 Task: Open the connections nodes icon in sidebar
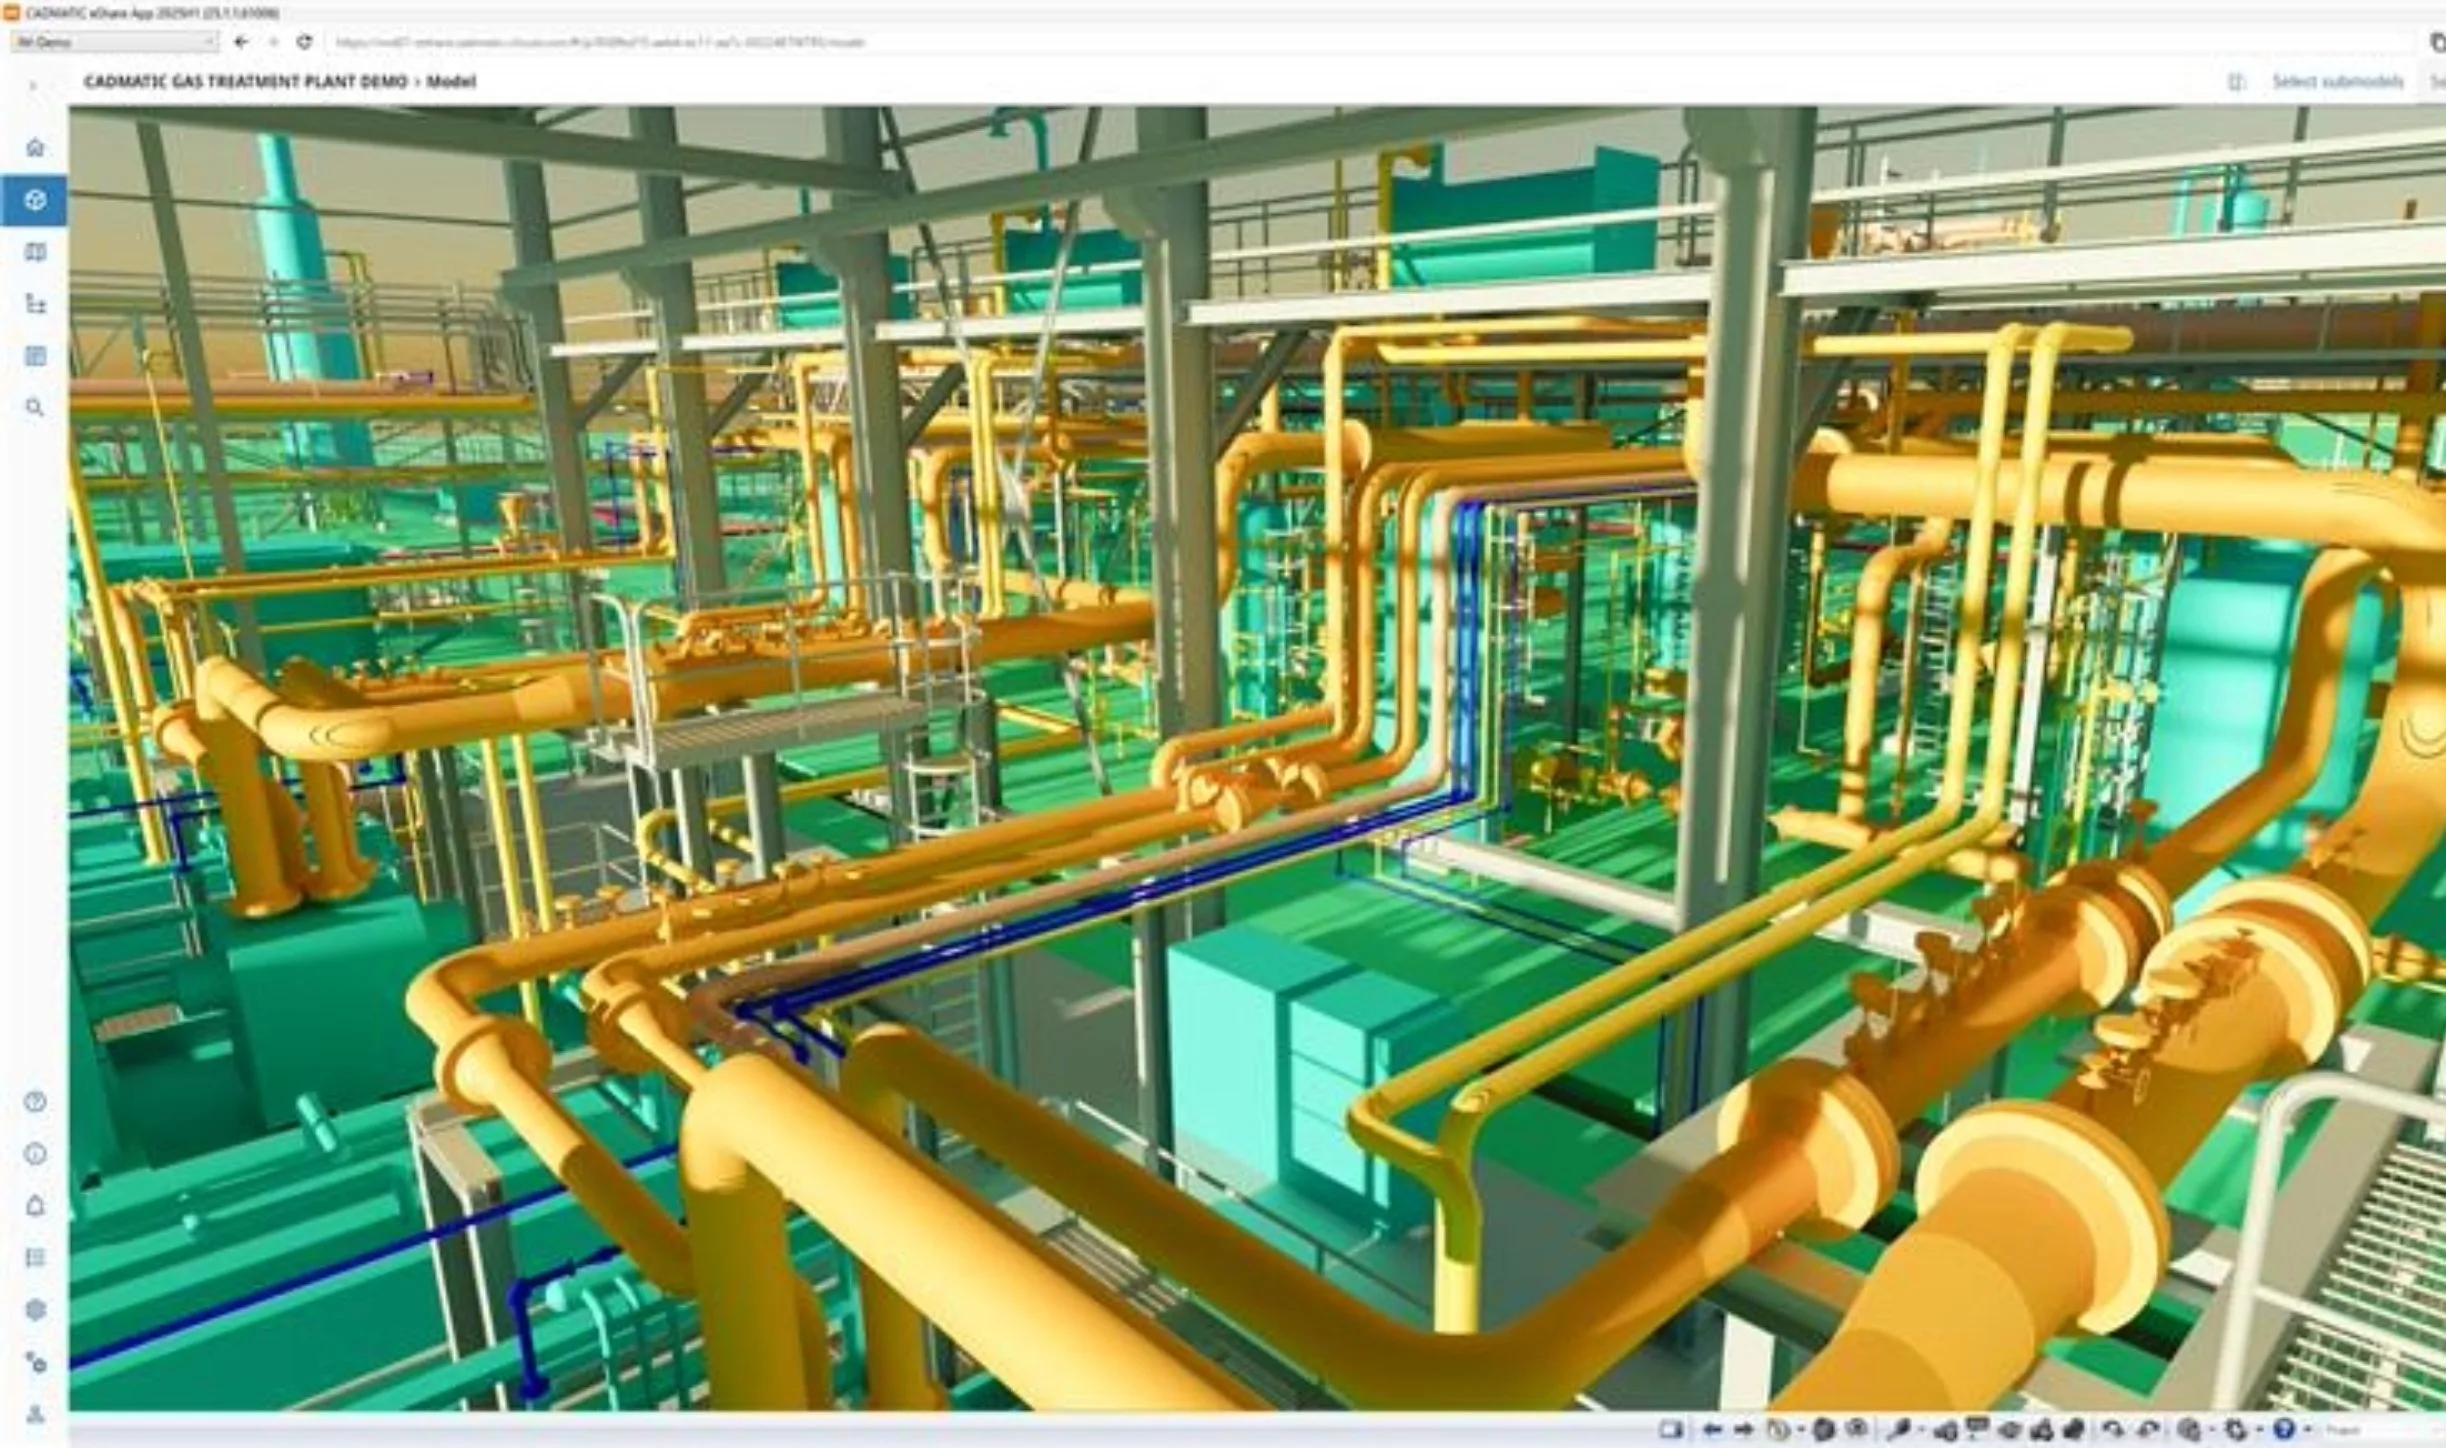coord(35,1362)
